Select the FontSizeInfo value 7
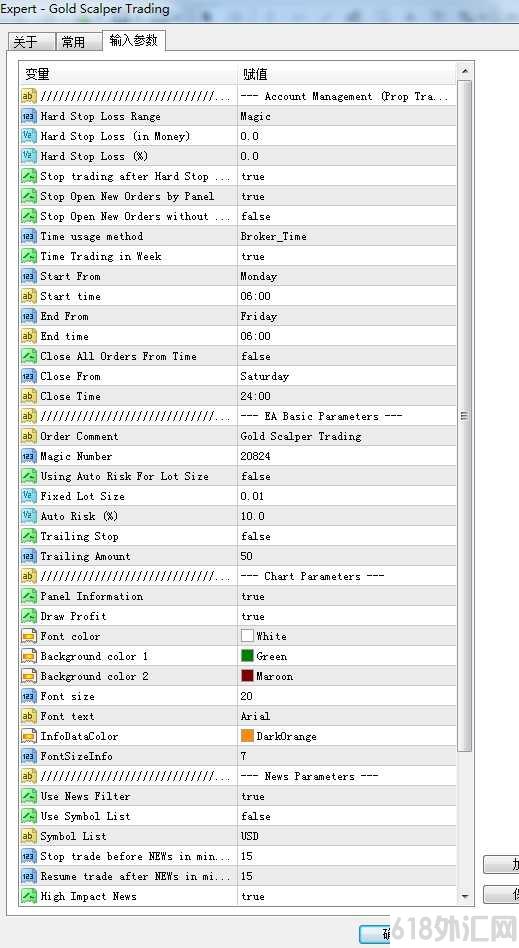 pyautogui.click(x=347, y=756)
